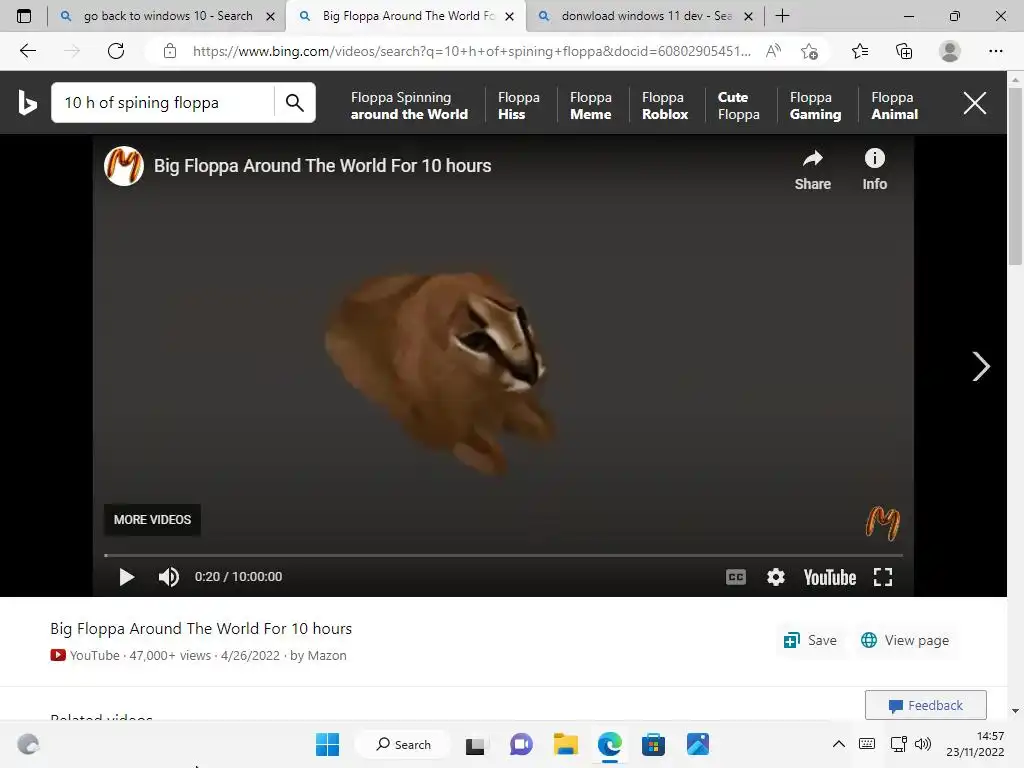The height and width of the screenshot is (768, 1024).
Task: Select Cute Floppa suggestion
Action: pyautogui.click(x=739, y=105)
